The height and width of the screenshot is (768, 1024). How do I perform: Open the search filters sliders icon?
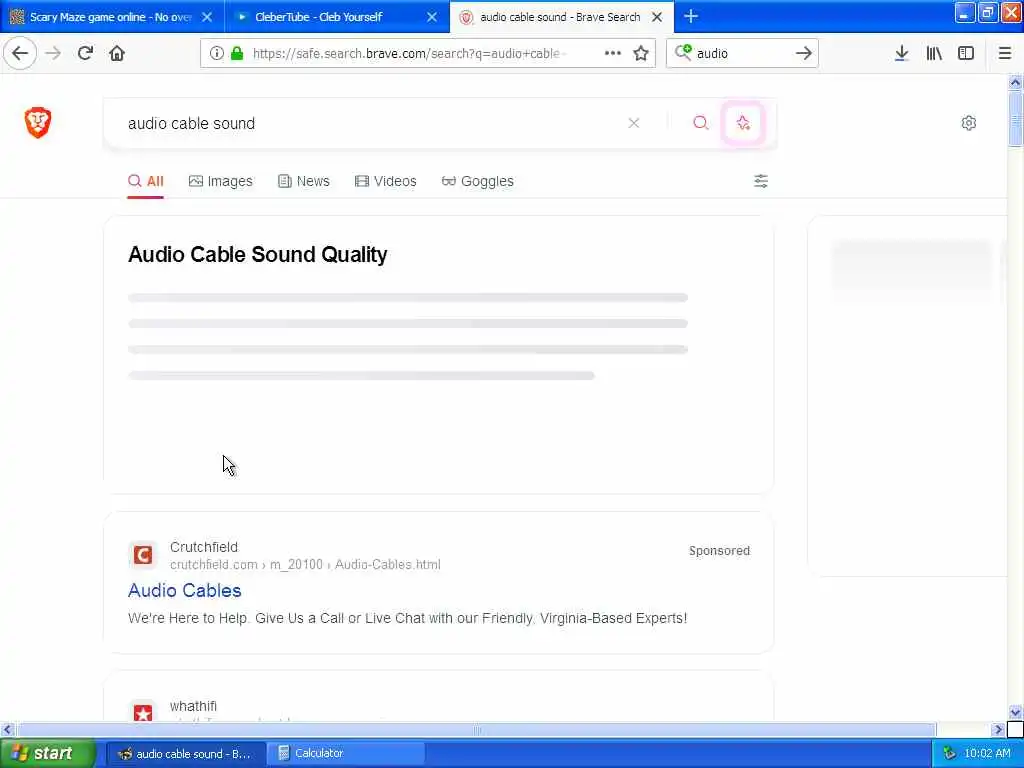pyautogui.click(x=761, y=181)
